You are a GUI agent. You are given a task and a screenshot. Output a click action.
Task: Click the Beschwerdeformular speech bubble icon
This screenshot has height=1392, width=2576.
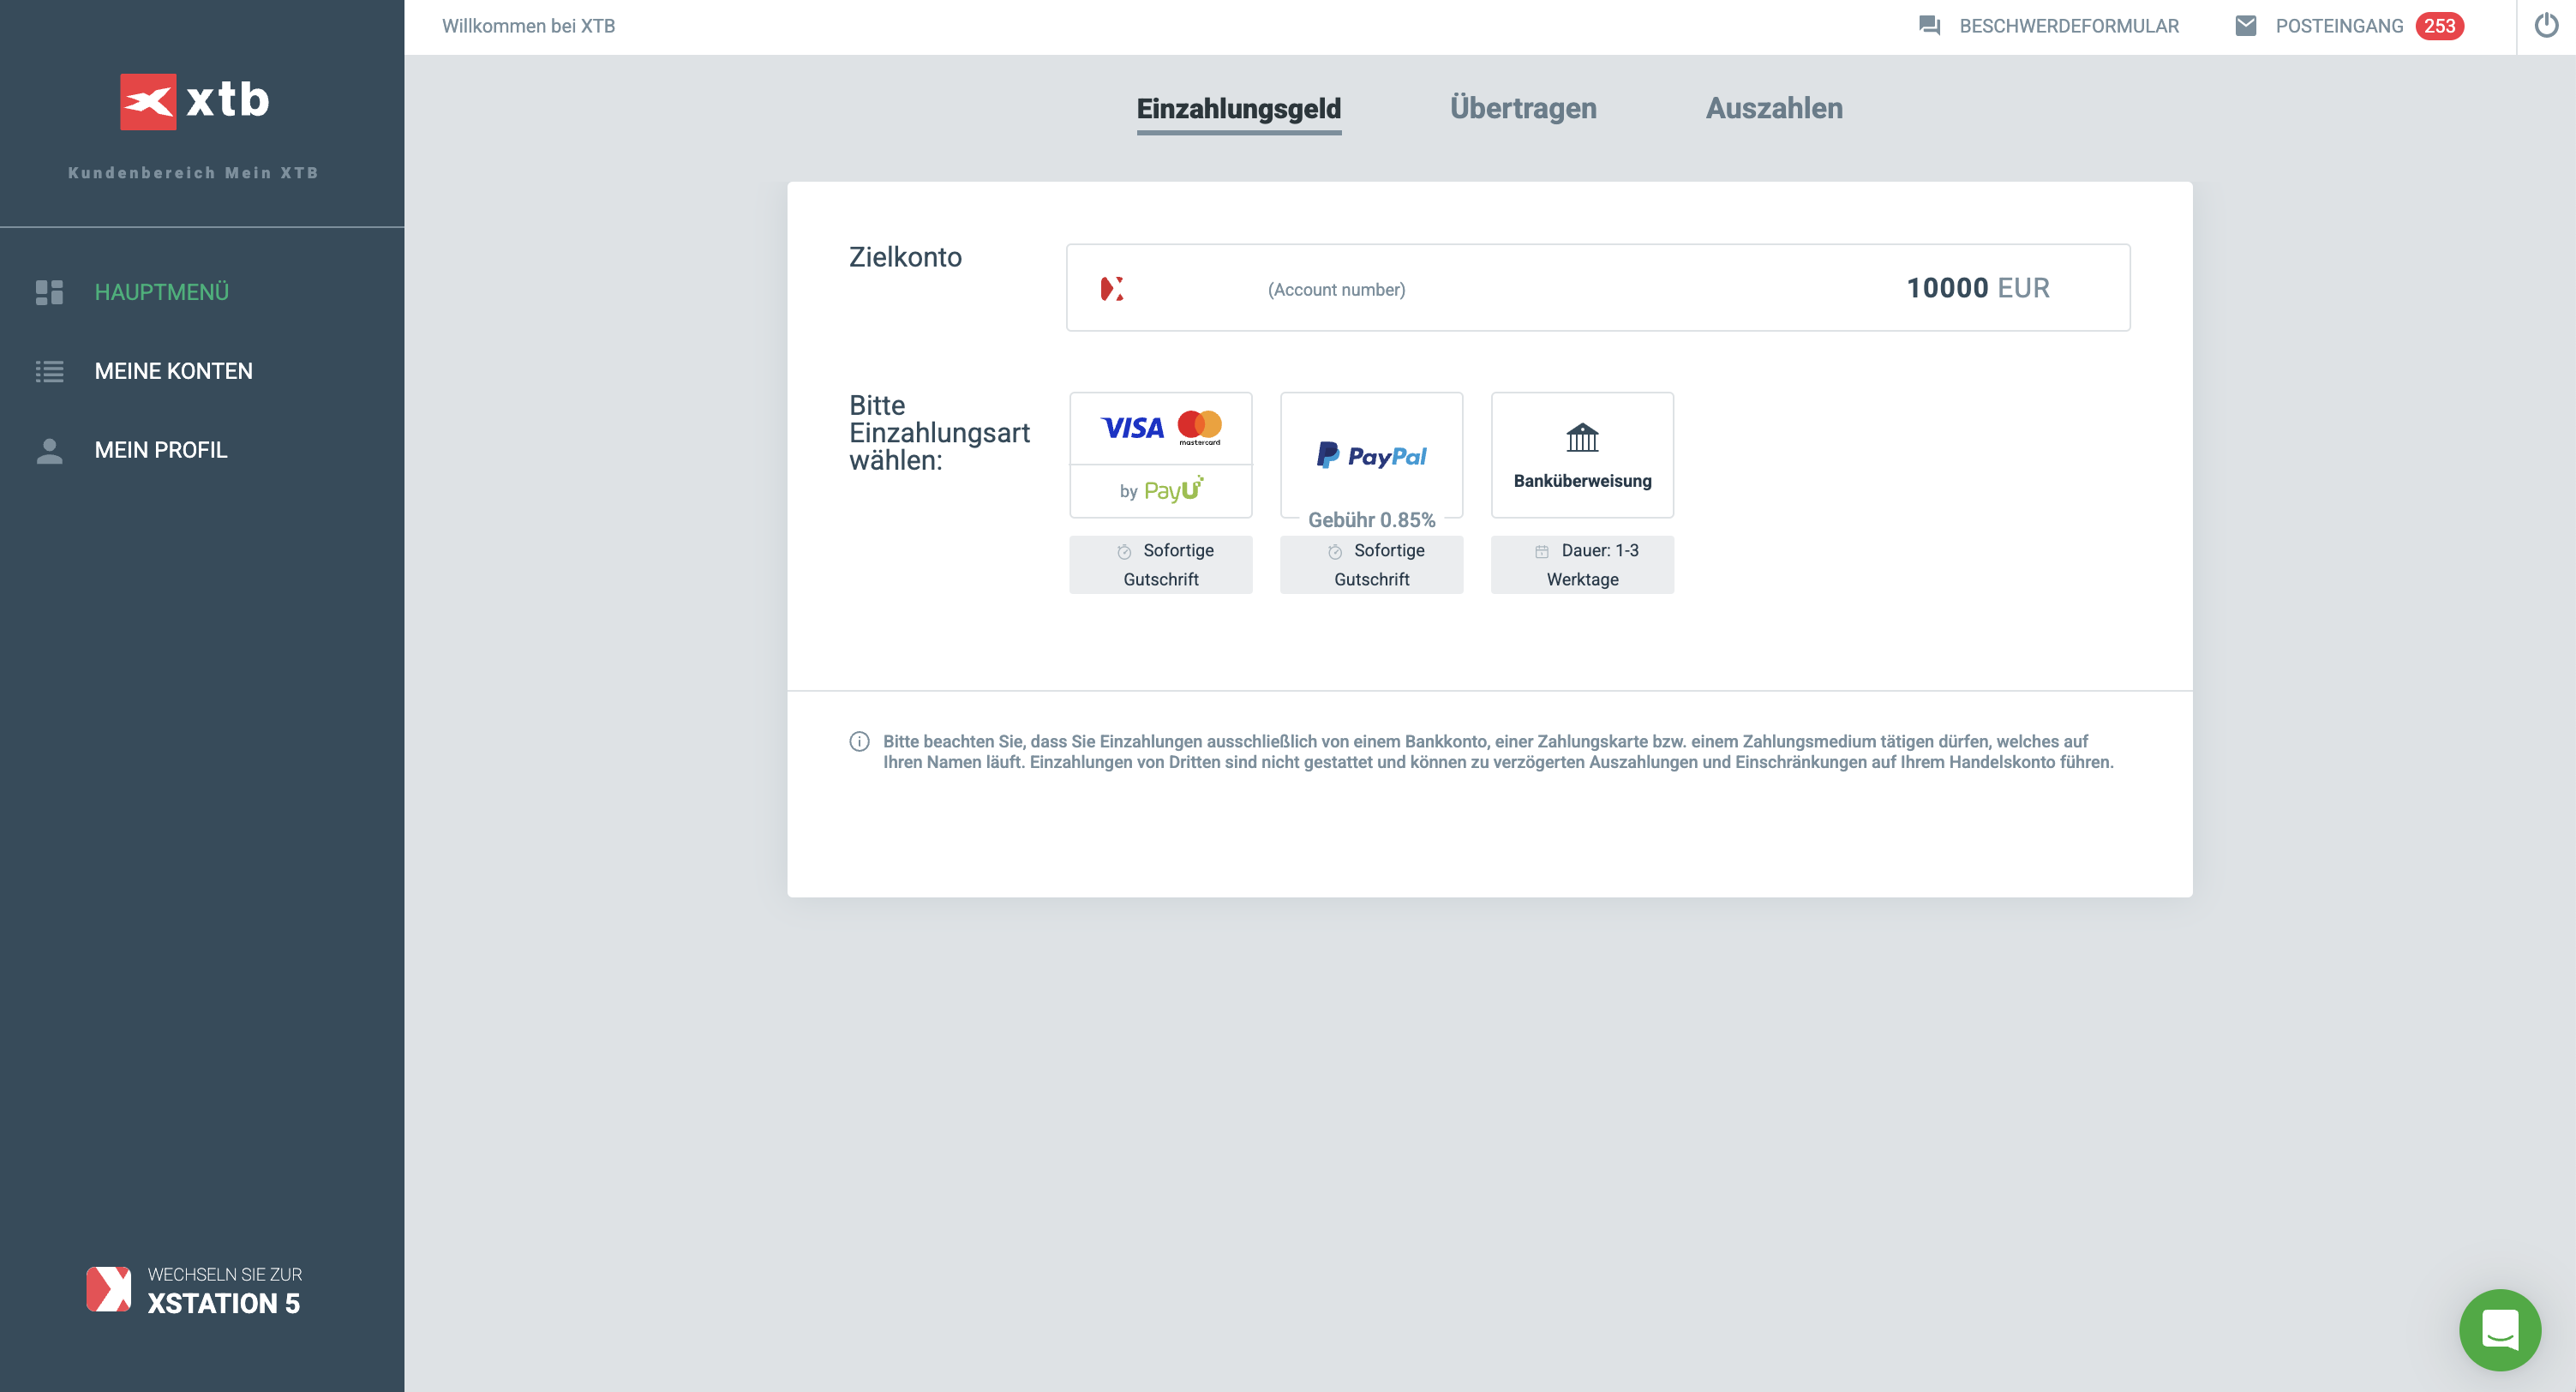[x=1929, y=26]
